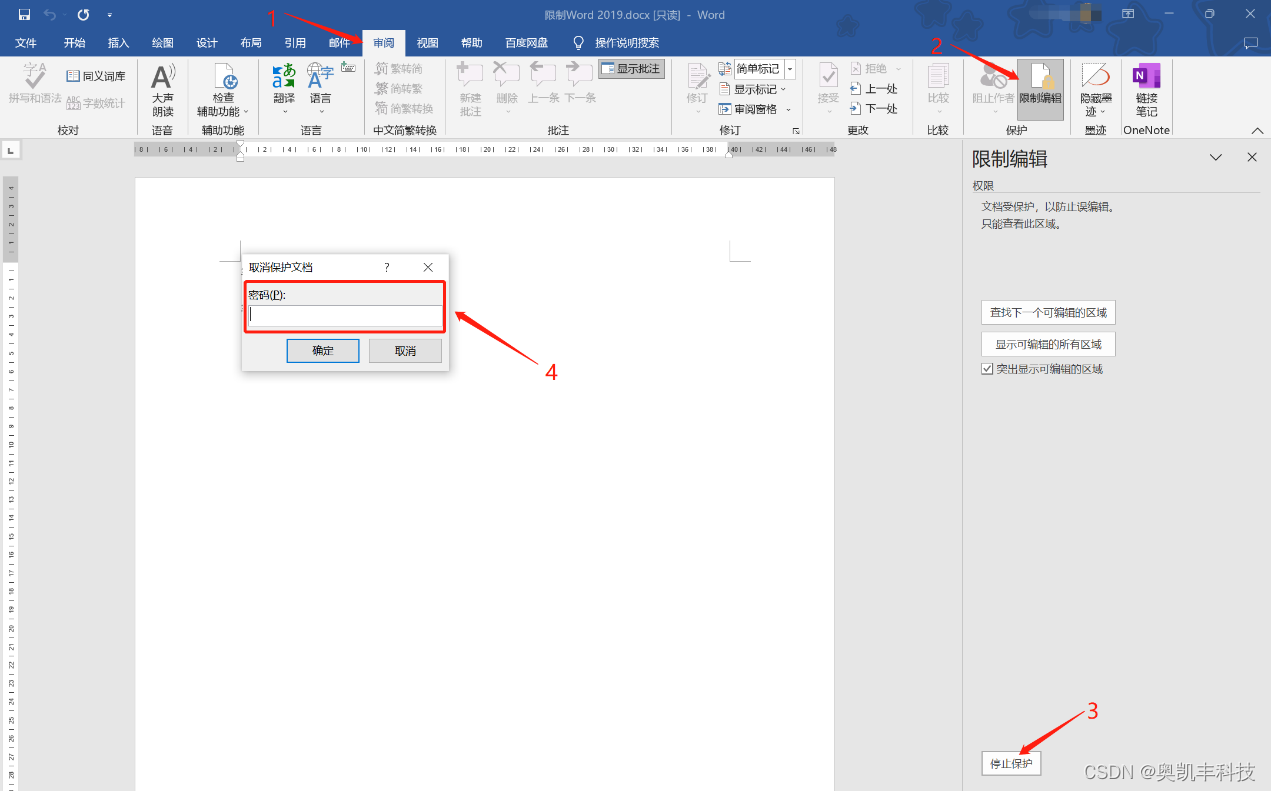Click 字数统计 word count
Image resolution: width=1271 pixels, height=791 pixels.
pyautogui.click(x=96, y=103)
